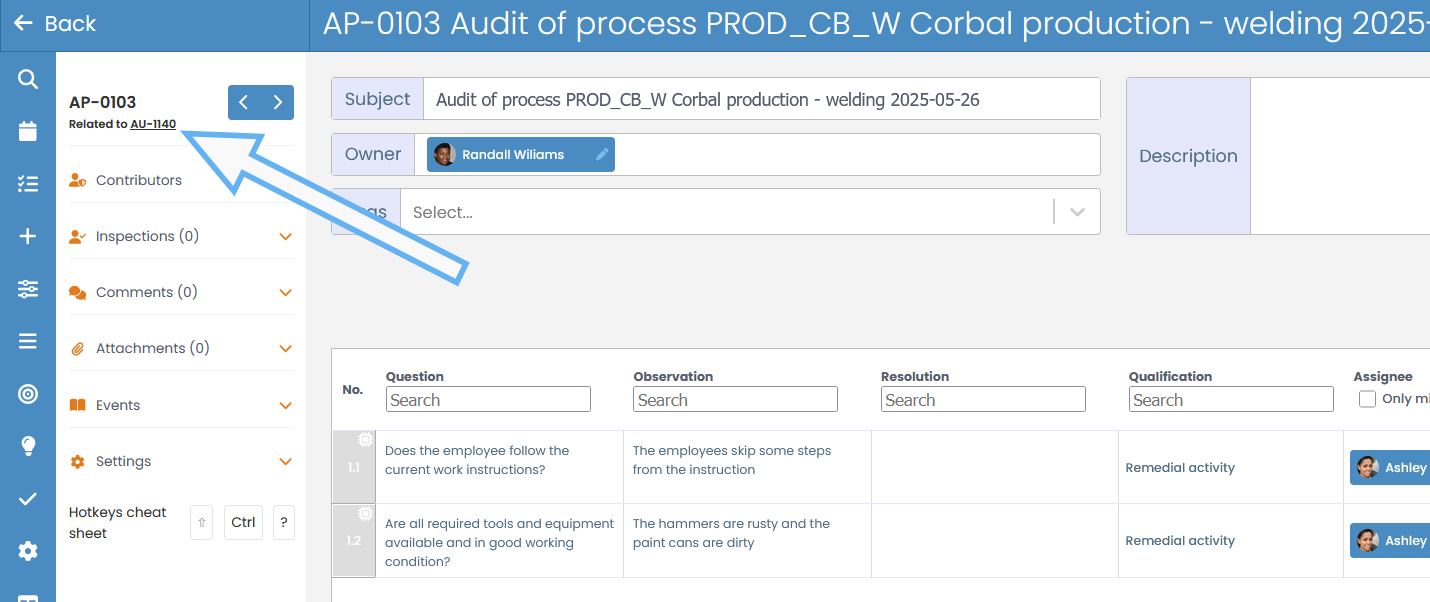Open the Contributors panel item
This screenshot has height=602, width=1430.
pyautogui.click(x=138, y=181)
